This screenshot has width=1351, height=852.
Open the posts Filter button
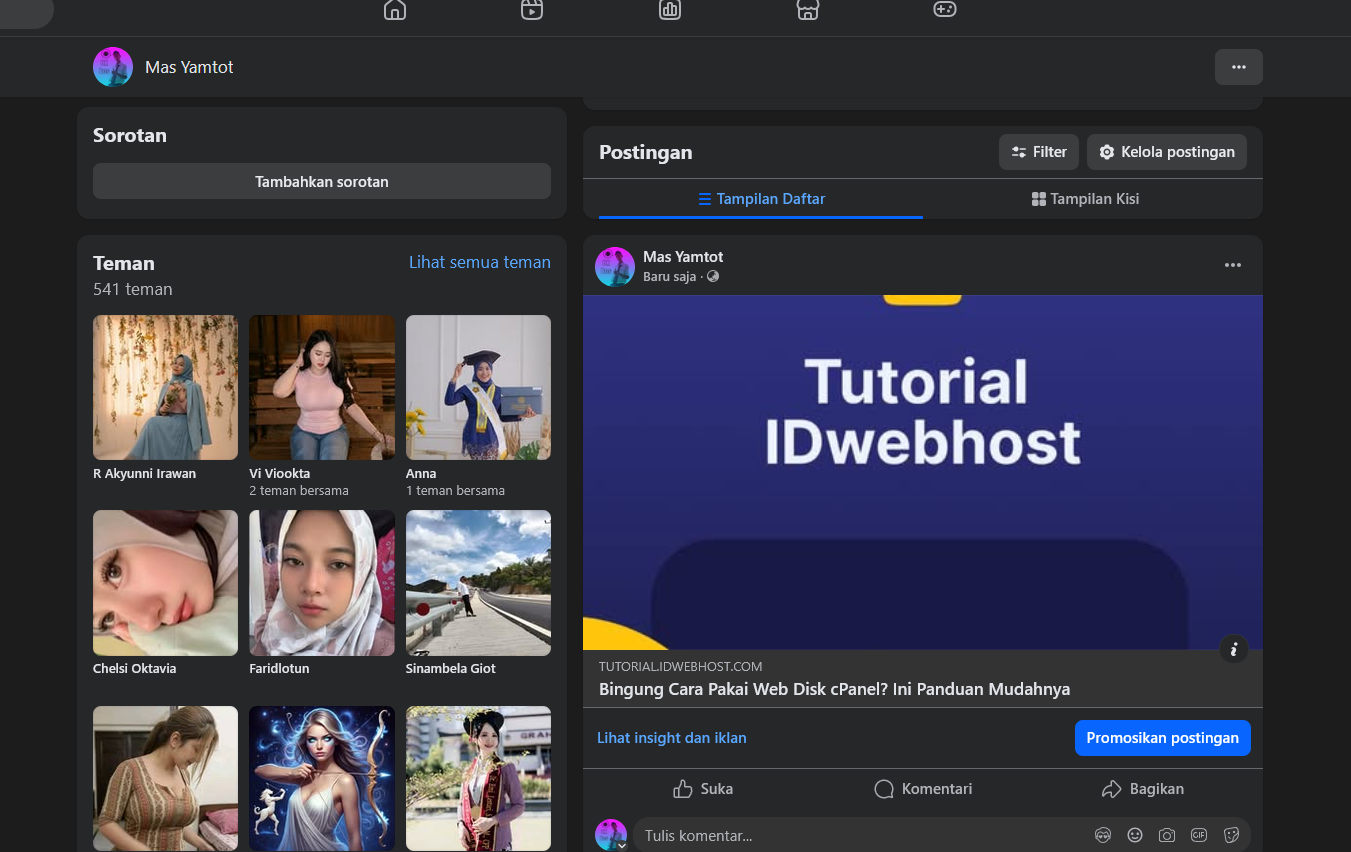[x=1039, y=152]
